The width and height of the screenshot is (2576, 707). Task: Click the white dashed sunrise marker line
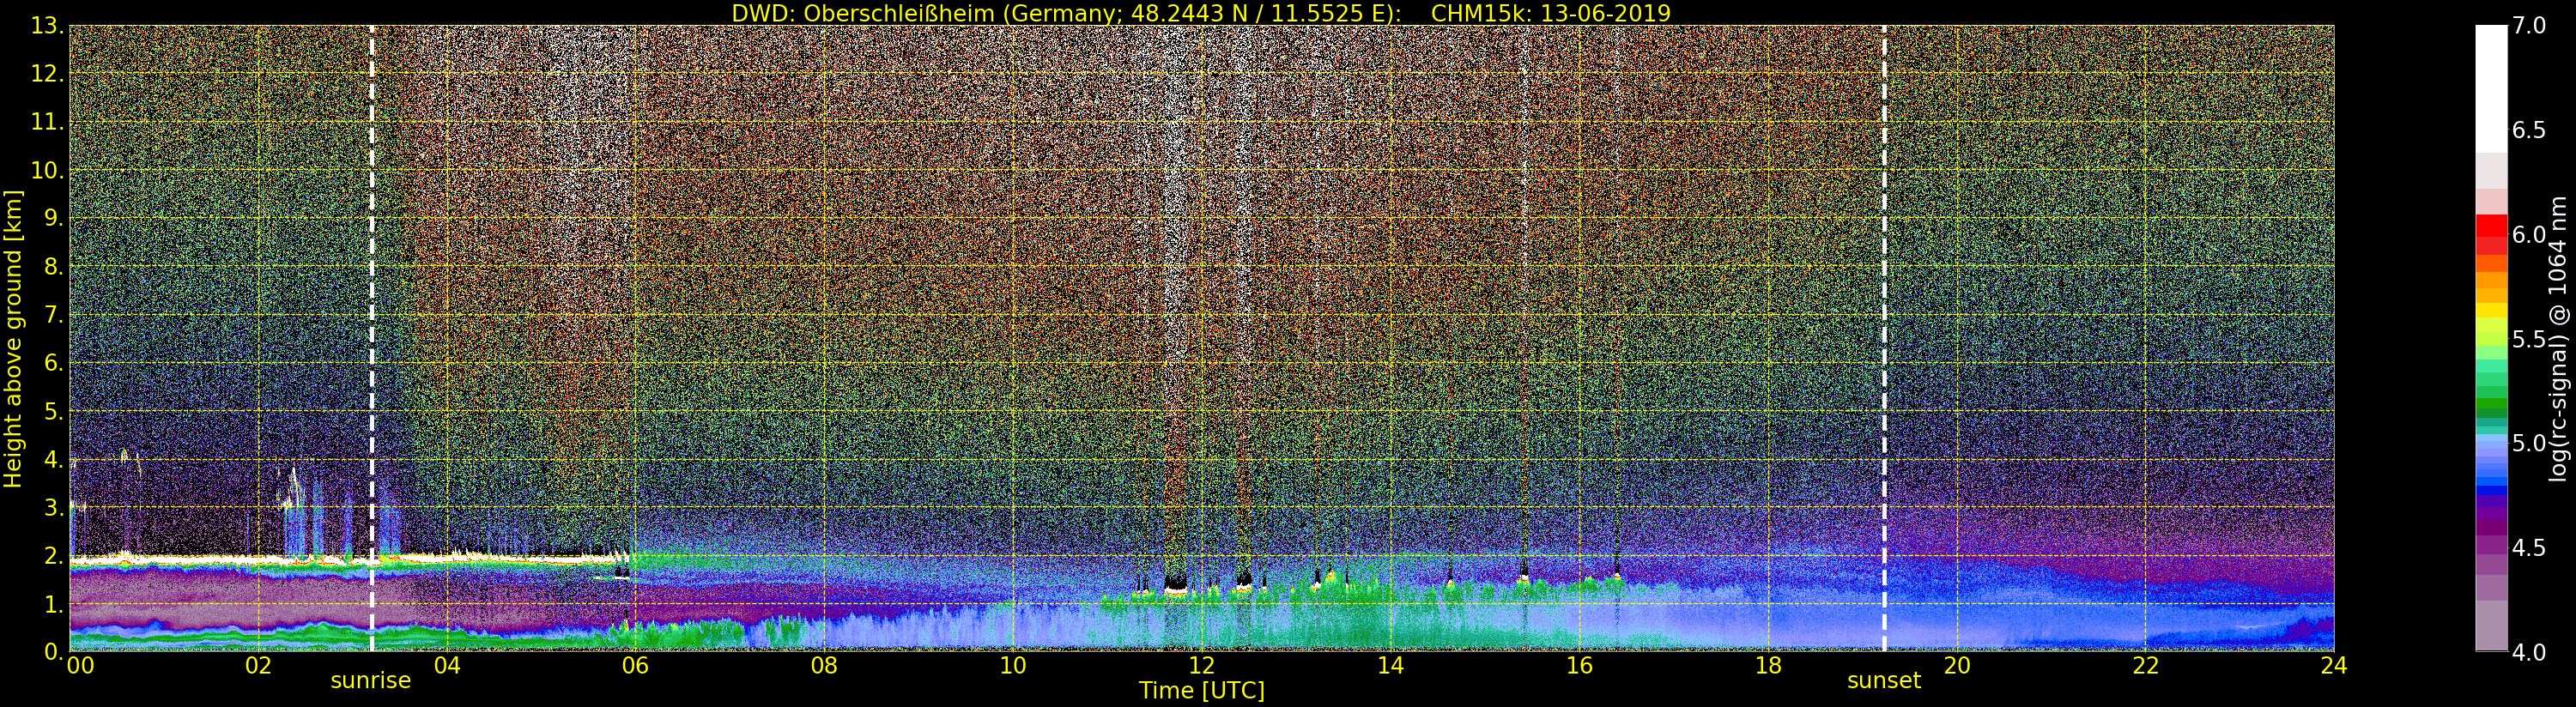[x=372, y=338]
